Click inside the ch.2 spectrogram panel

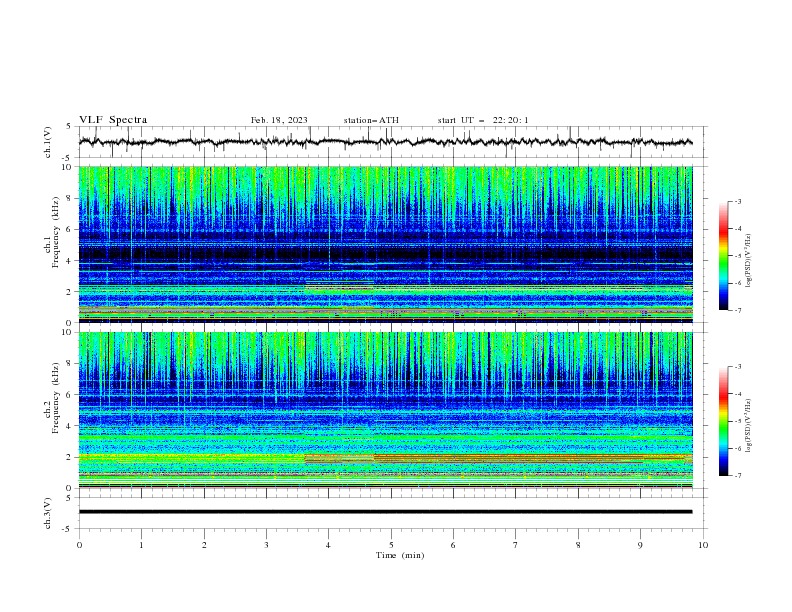click(x=385, y=410)
